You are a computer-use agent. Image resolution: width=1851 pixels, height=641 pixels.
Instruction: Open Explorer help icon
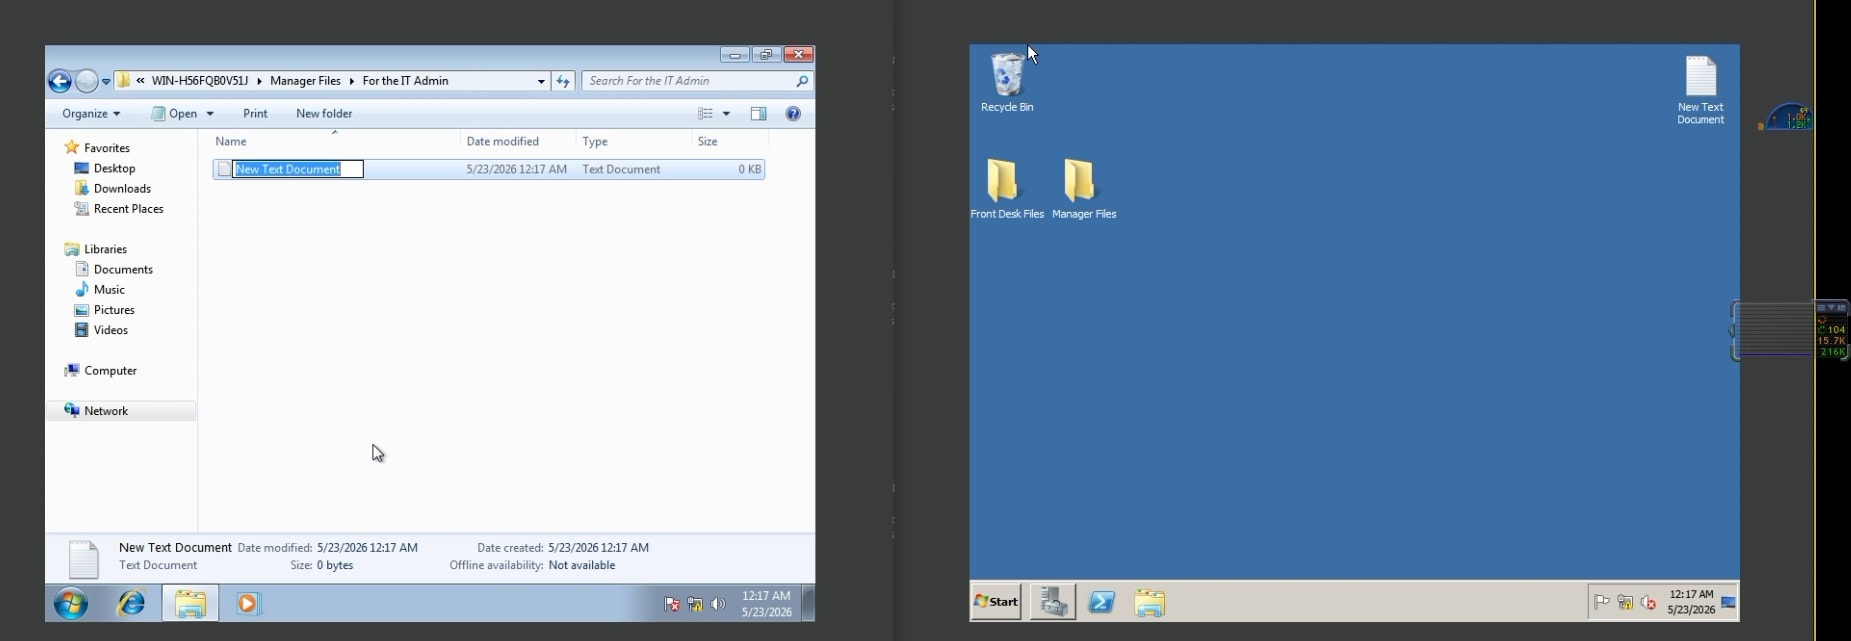click(x=793, y=114)
